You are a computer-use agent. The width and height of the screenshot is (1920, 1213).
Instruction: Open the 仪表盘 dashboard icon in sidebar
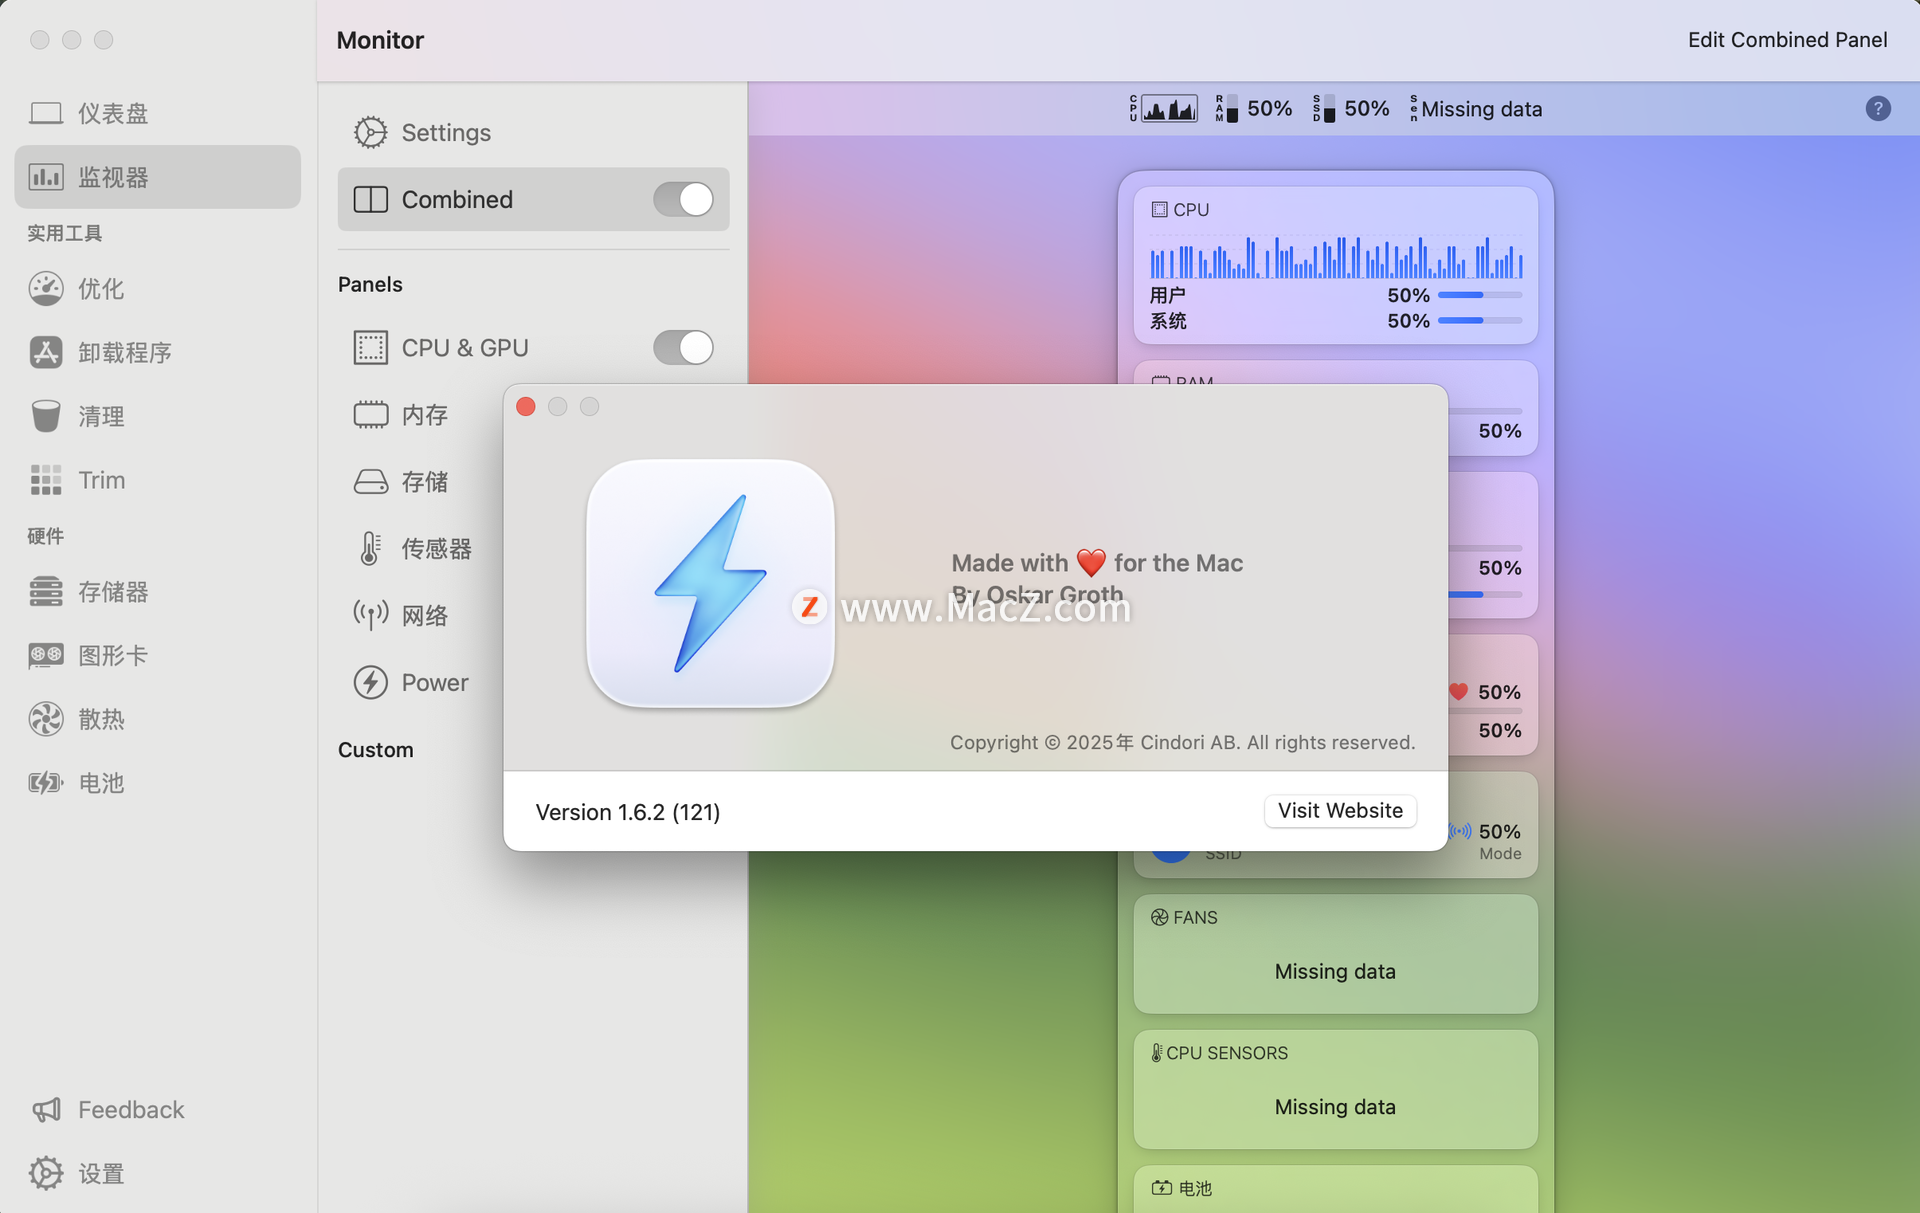[46, 113]
